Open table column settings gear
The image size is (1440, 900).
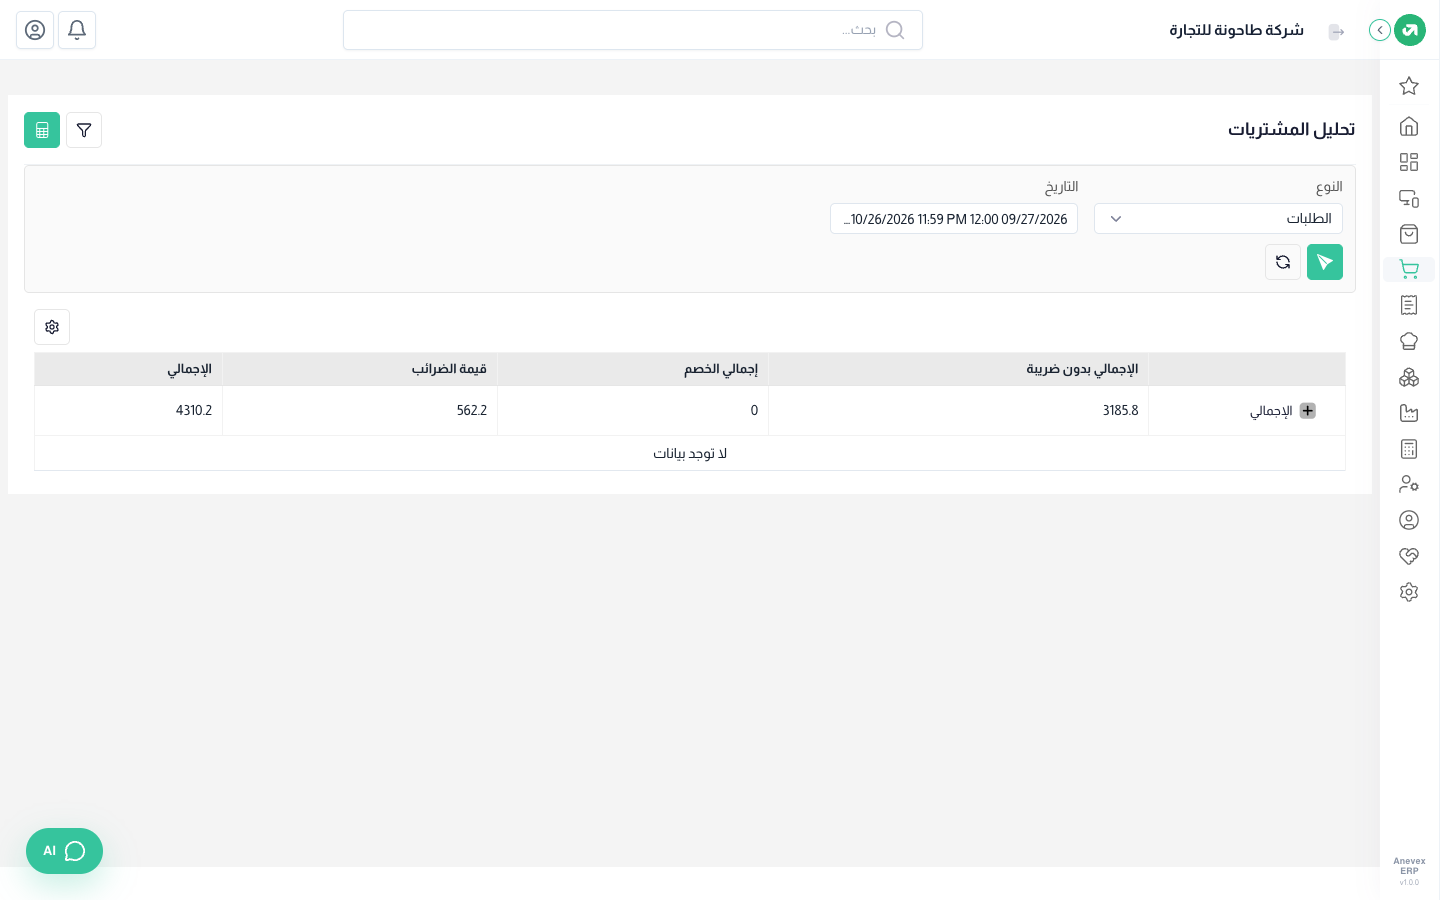click(52, 327)
